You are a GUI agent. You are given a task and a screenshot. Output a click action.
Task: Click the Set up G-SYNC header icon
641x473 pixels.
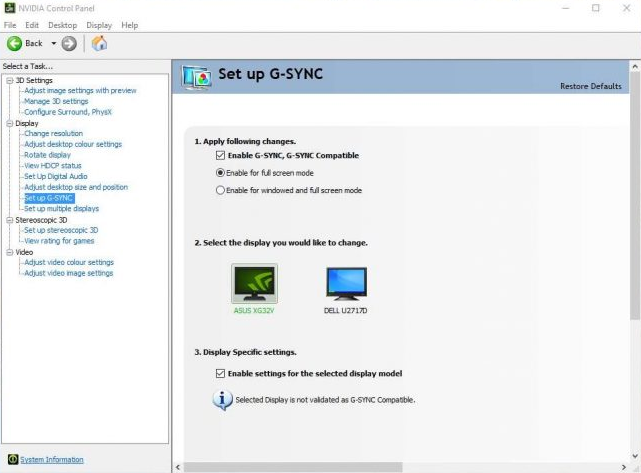(x=197, y=77)
